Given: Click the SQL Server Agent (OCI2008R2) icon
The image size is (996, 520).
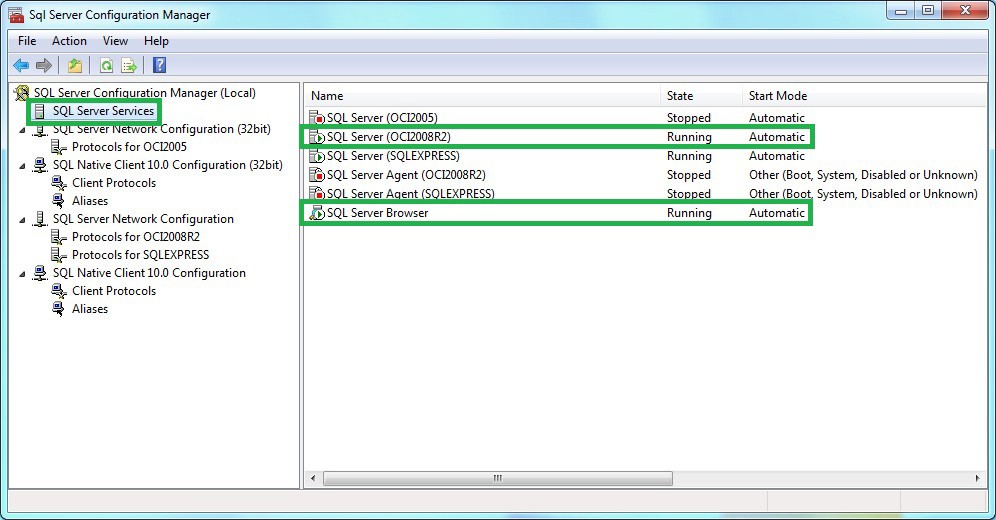Looking at the screenshot, I should 317,175.
